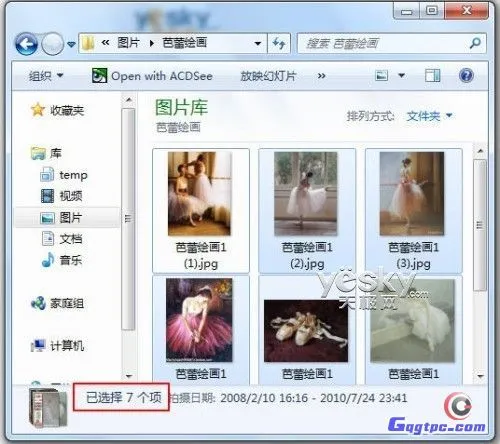The height and width of the screenshot is (444, 500).
Task: Click navigation pane scrollbar up arrow
Action: (129, 100)
